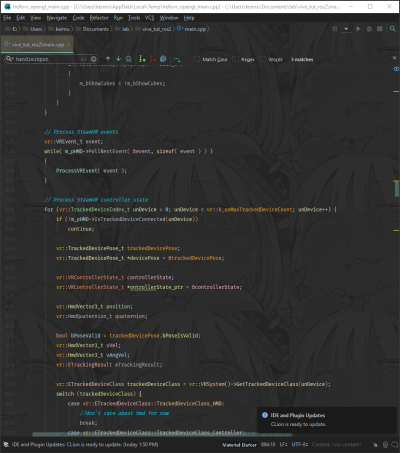
Task: Click yellow warning marker at top of gutter stripe
Action: point(396,91)
